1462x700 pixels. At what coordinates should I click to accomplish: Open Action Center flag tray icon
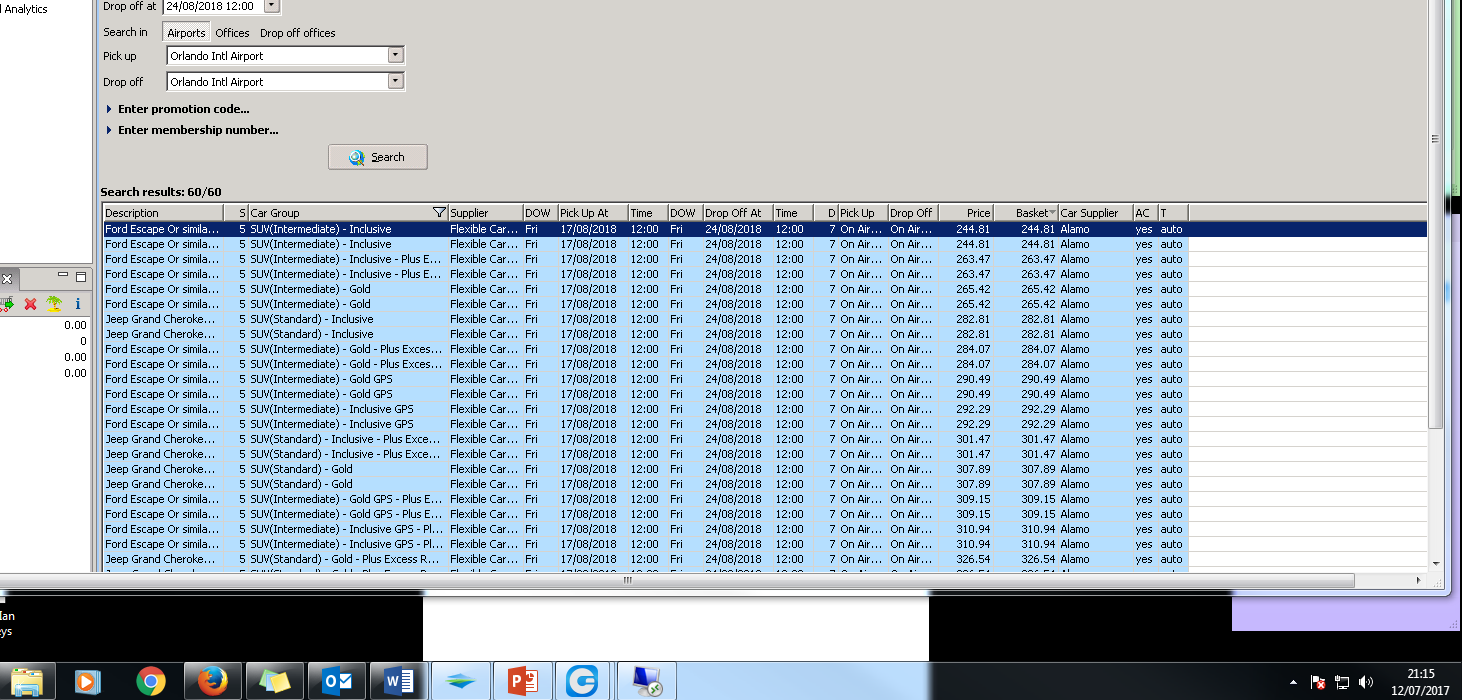(x=1318, y=683)
